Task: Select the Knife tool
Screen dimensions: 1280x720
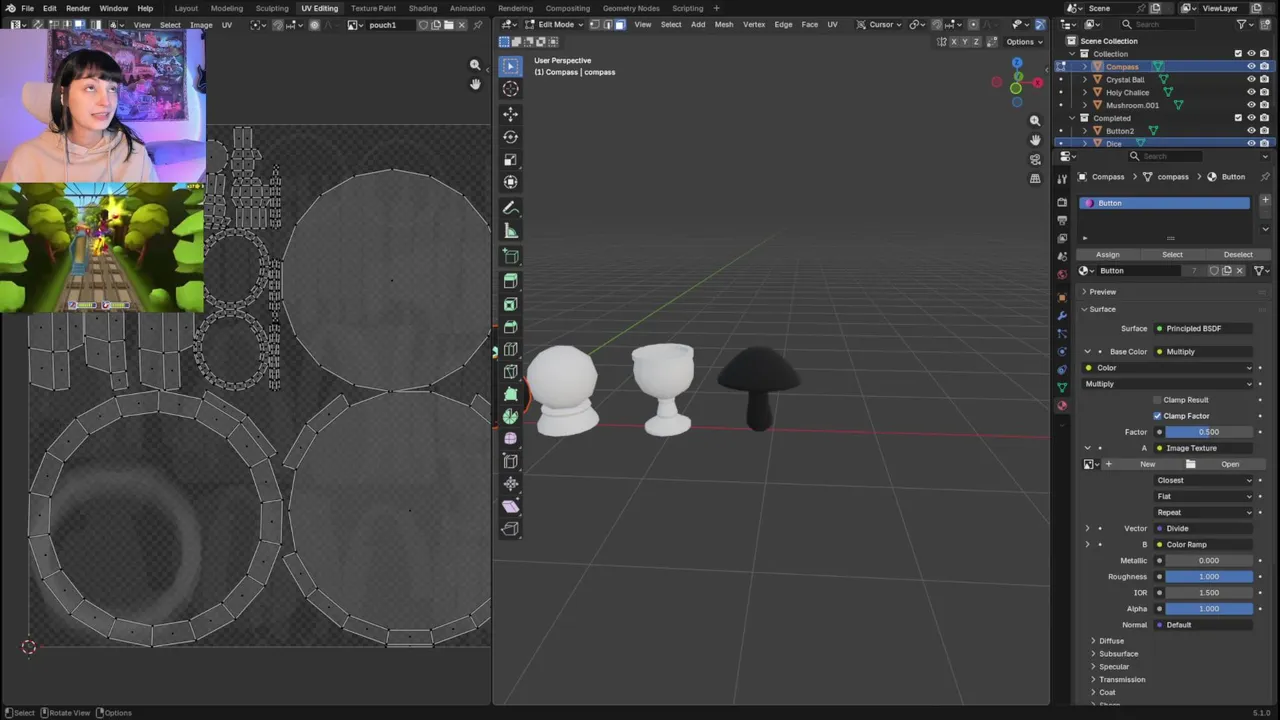Action: [x=510, y=372]
